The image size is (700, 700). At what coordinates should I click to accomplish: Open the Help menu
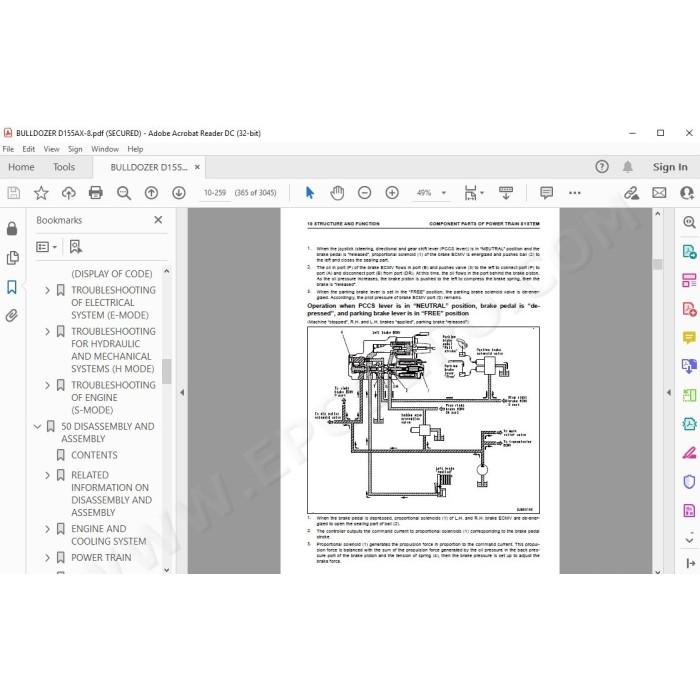tap(135, 149)
